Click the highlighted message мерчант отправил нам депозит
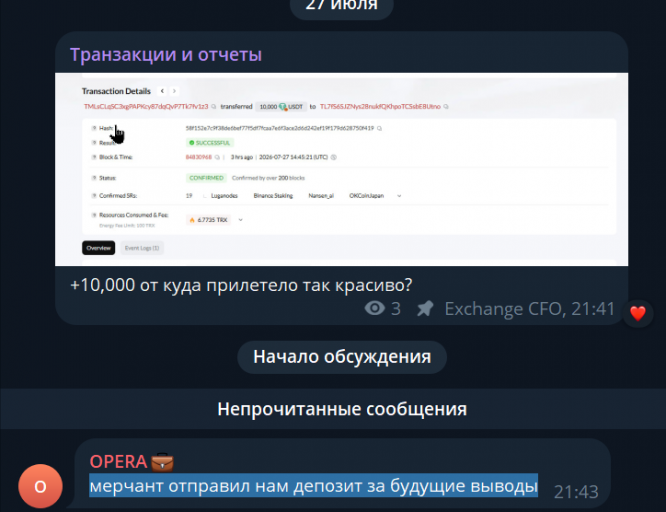The width and height of the screenshot is (666, 512). pos(313,485)
